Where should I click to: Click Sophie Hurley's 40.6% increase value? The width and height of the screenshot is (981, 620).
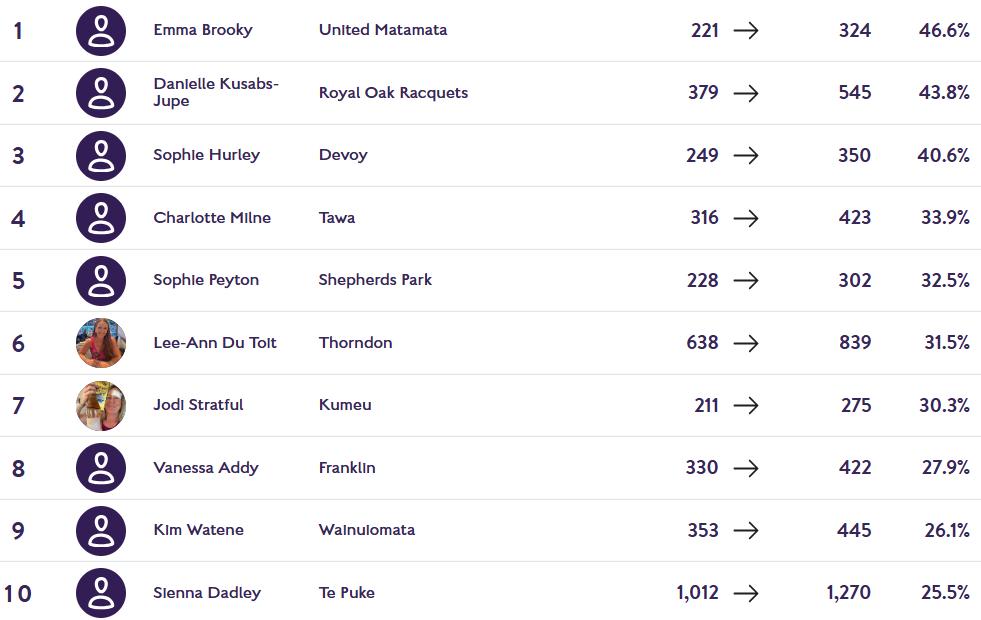point(943,155)
